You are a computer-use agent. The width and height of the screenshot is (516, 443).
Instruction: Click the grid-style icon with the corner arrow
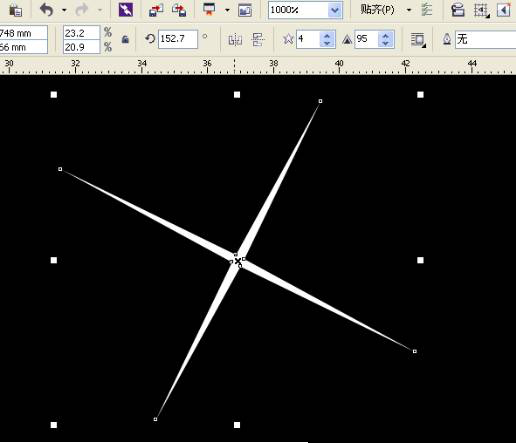point(482,10)
